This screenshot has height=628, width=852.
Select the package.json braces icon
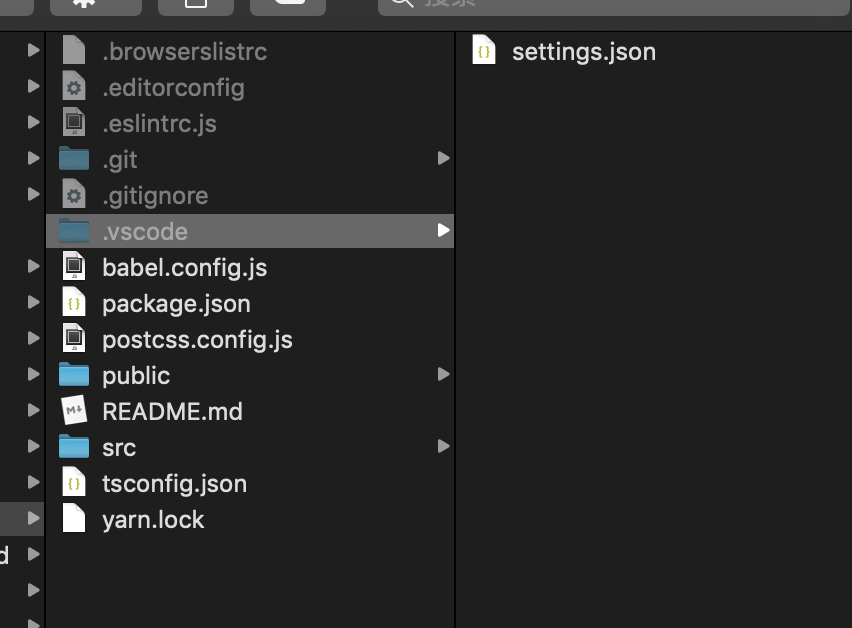coord(74,304)
